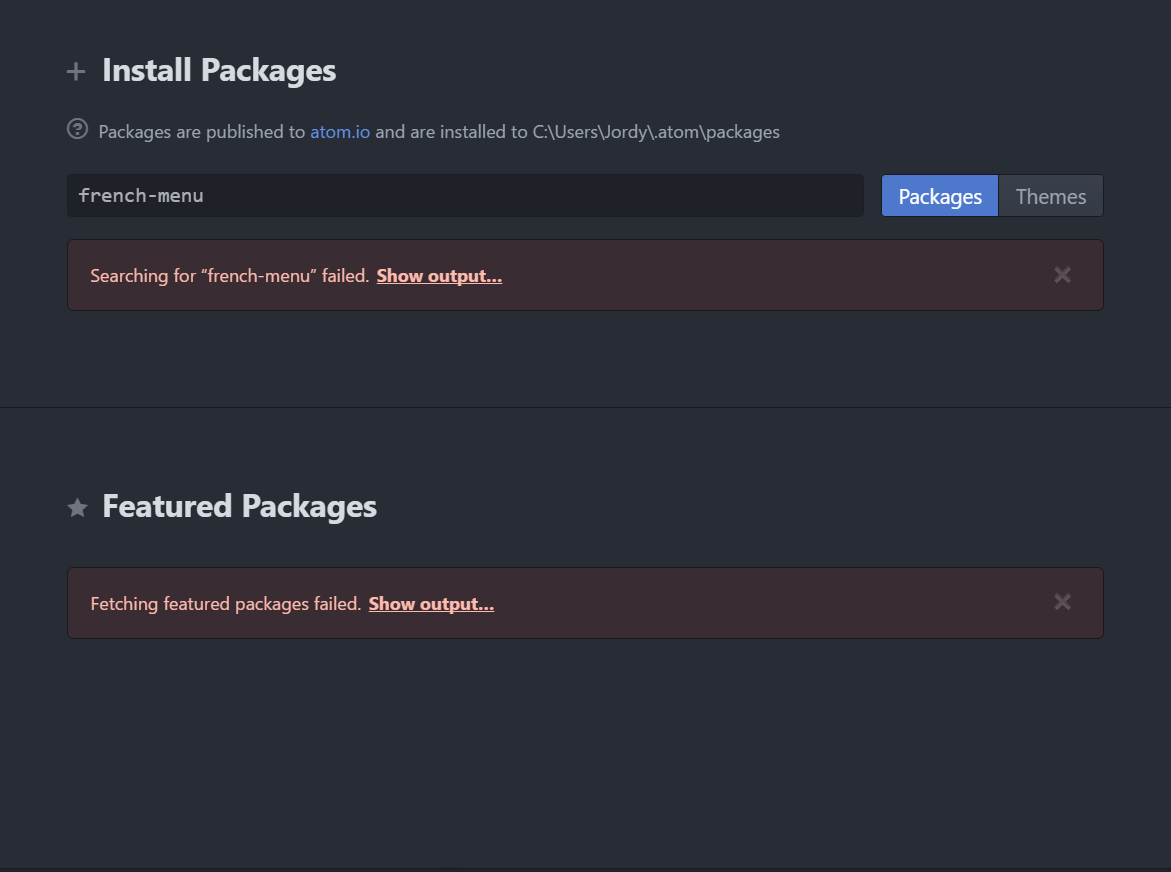Click the plus icon beside Install Packages
This screenshot has width=1171, height=872.
[x=76, y=72]
